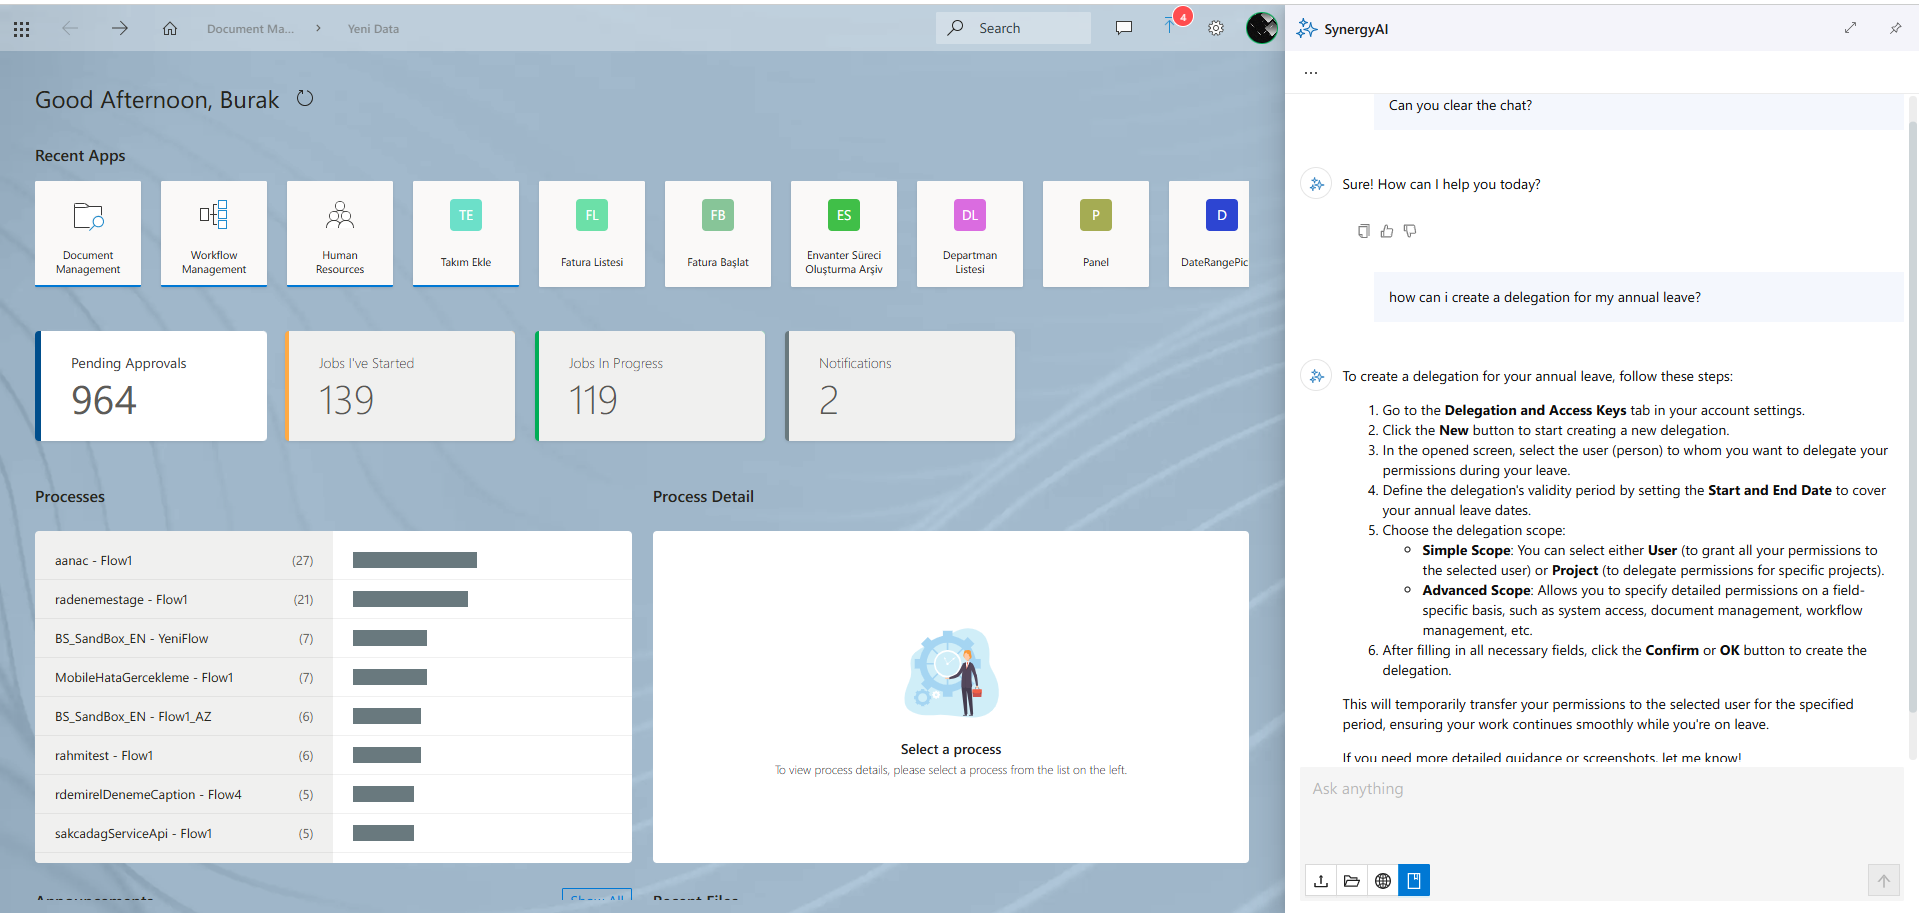Open Document Management app tile
Screen dimensions: 1919x913
(x=88, y=234)
